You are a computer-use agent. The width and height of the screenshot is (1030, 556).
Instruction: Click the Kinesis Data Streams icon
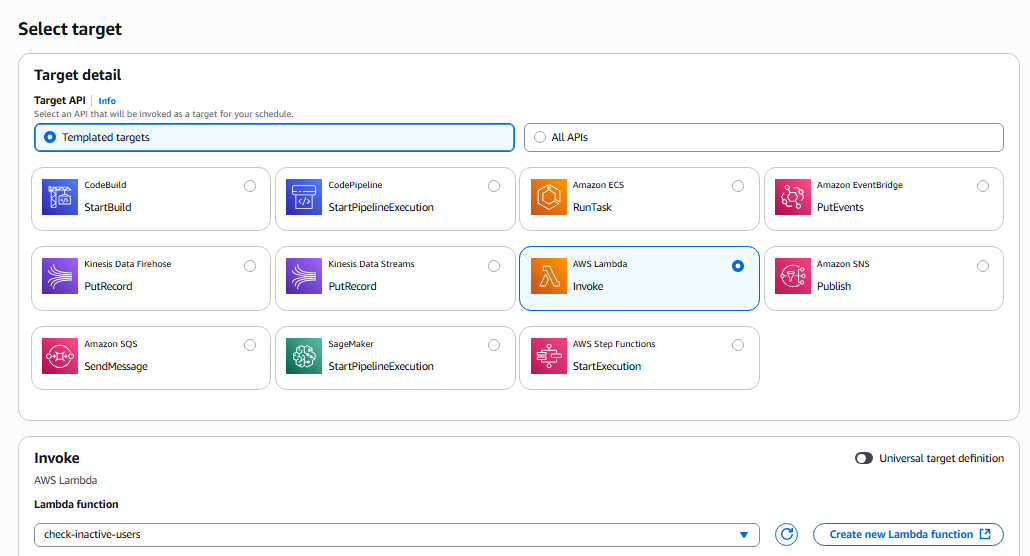(304, 276)
